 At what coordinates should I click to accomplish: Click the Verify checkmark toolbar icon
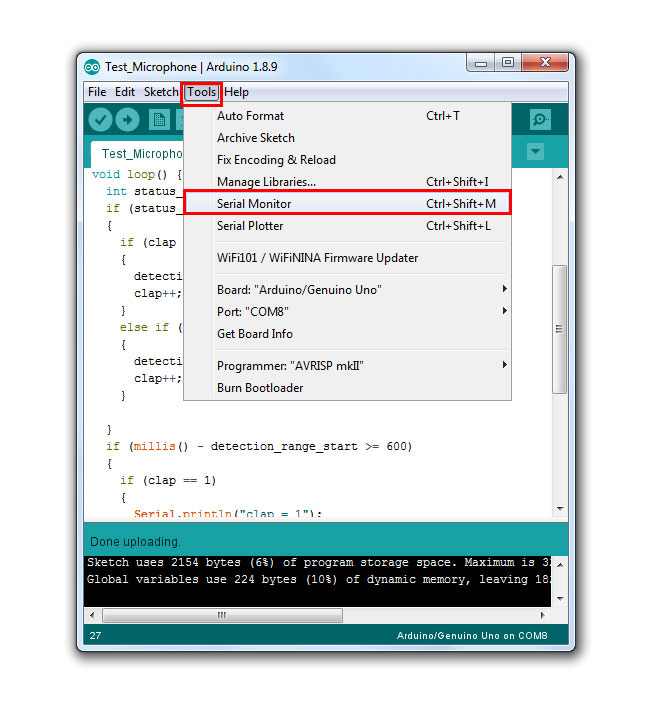pos(100,120)
